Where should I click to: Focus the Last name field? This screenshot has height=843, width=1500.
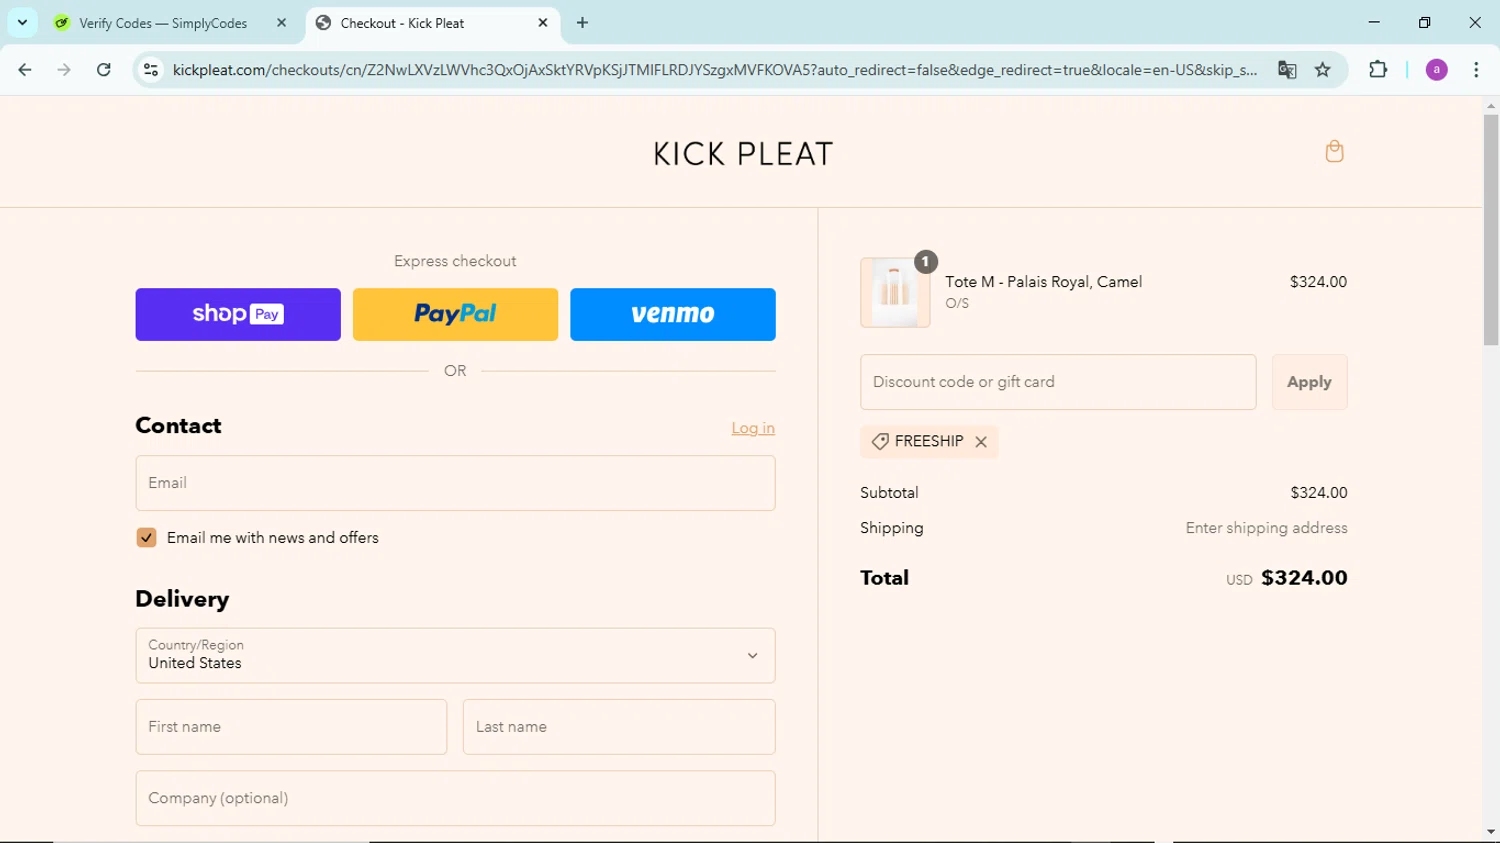click(619, 727)
